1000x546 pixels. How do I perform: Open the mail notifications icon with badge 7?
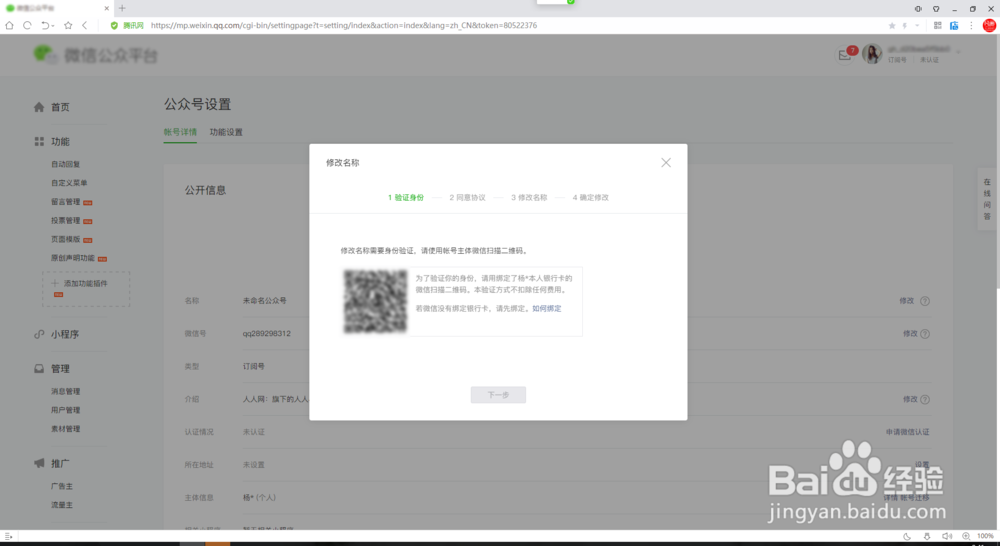[846, 55]
